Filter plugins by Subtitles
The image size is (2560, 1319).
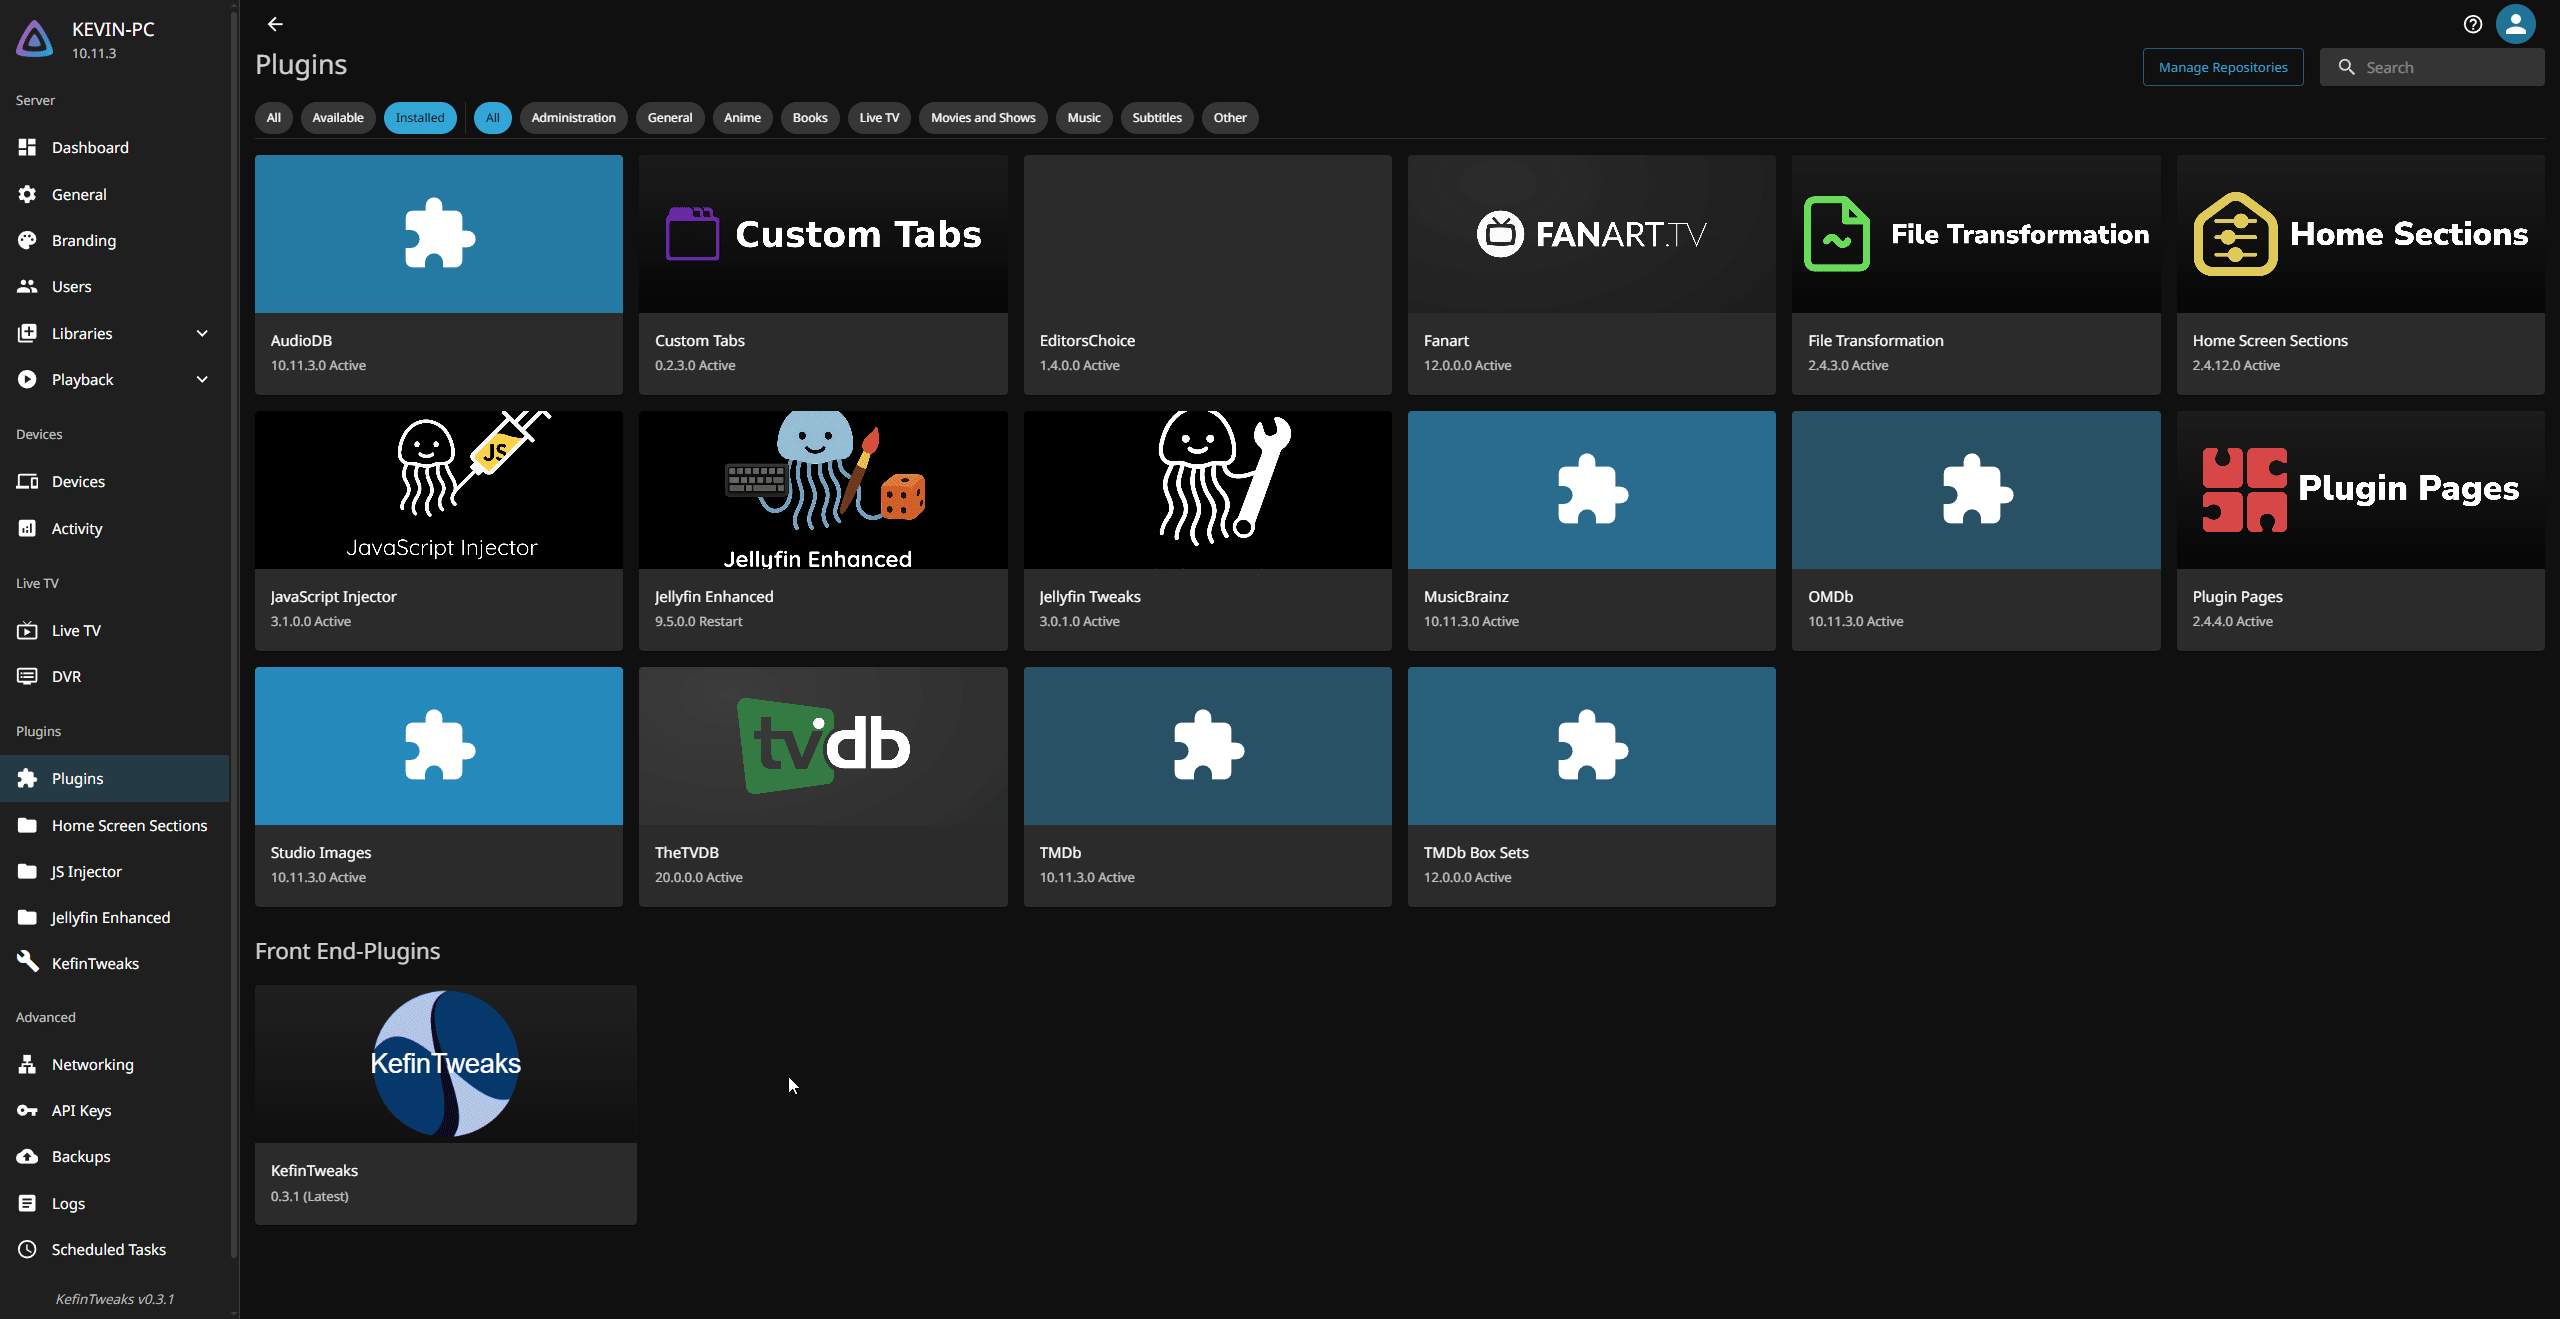(1156, 118)
